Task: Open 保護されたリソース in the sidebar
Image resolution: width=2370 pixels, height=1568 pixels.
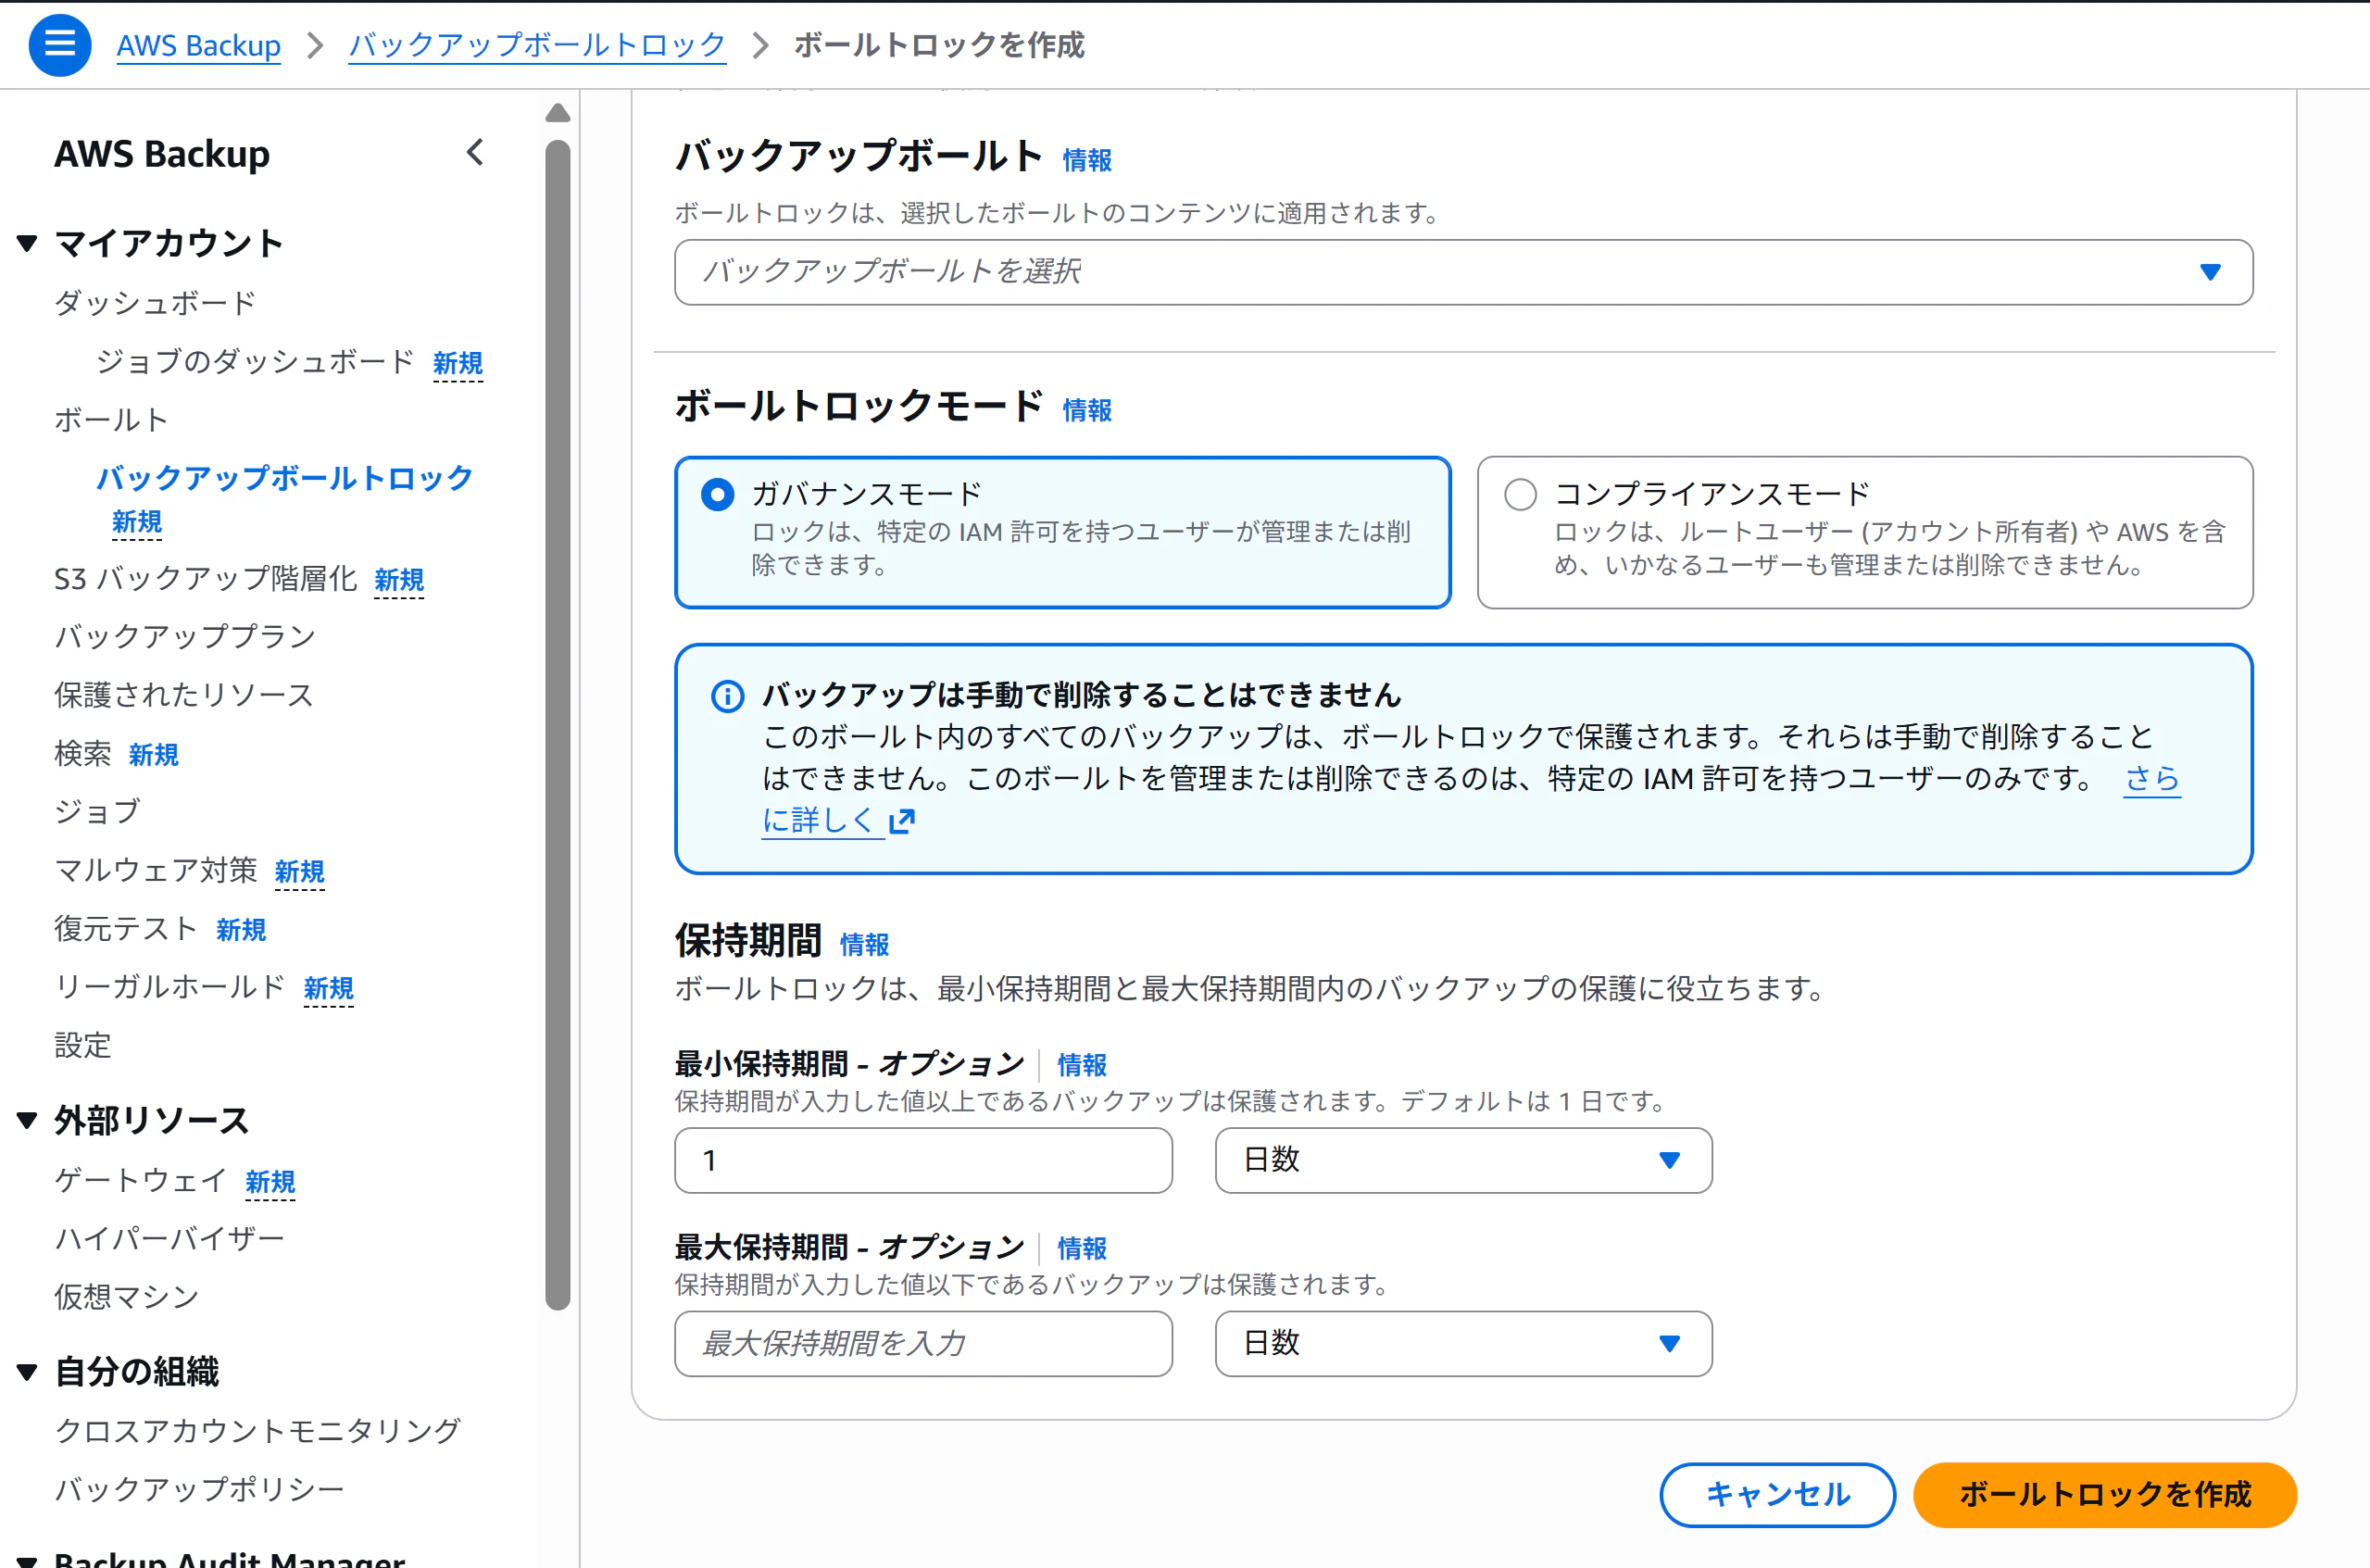Action: tap(184, 695)
